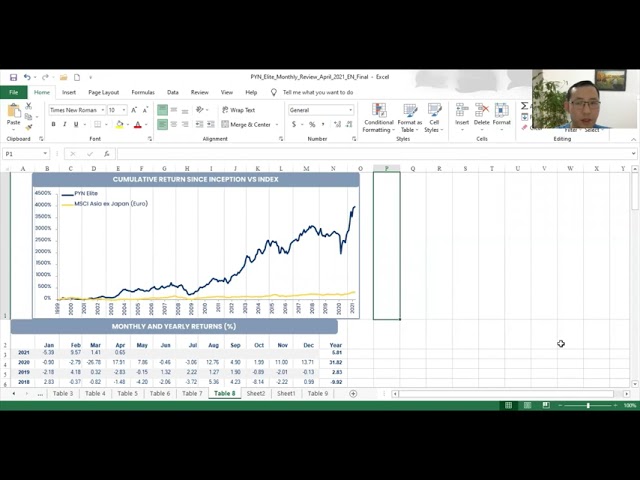
Task: Apply percent style
Action: [x=312, y=124]
